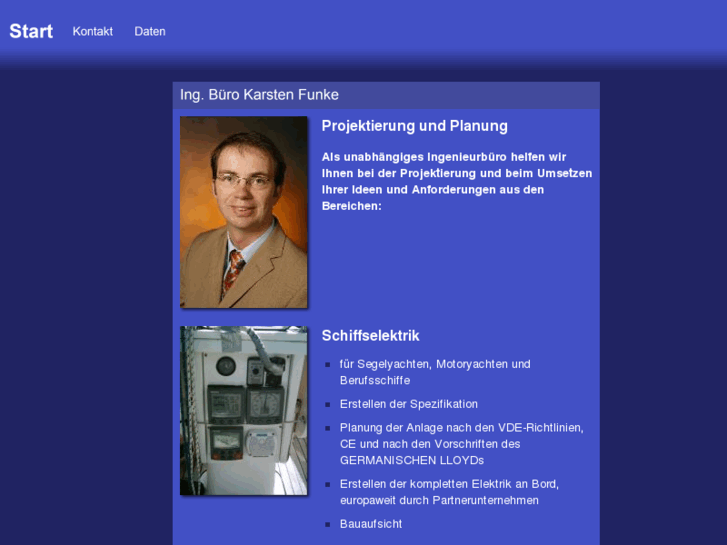This screenshot has height=545, width=727.
Task: Open the Daten menu item
Action: (150, 32)
